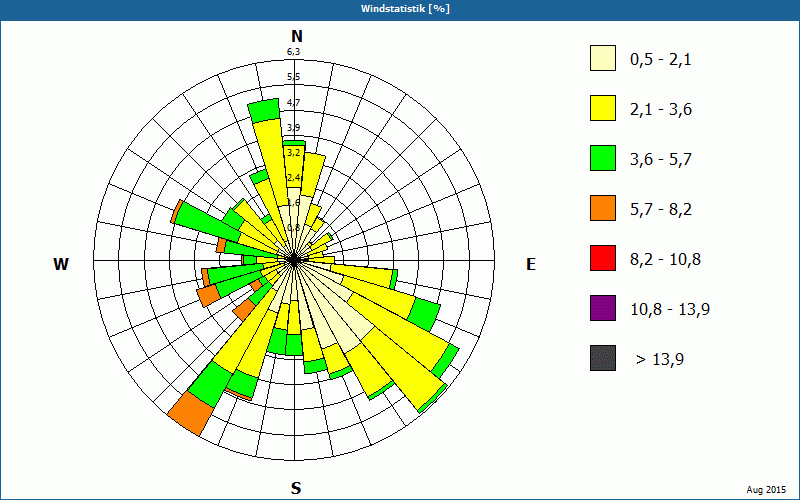This screenshot has height=500, width=800.
Task: Click the pale yellow 0,5 - 2,1 legend swatch
Action: tap(603, 58)
